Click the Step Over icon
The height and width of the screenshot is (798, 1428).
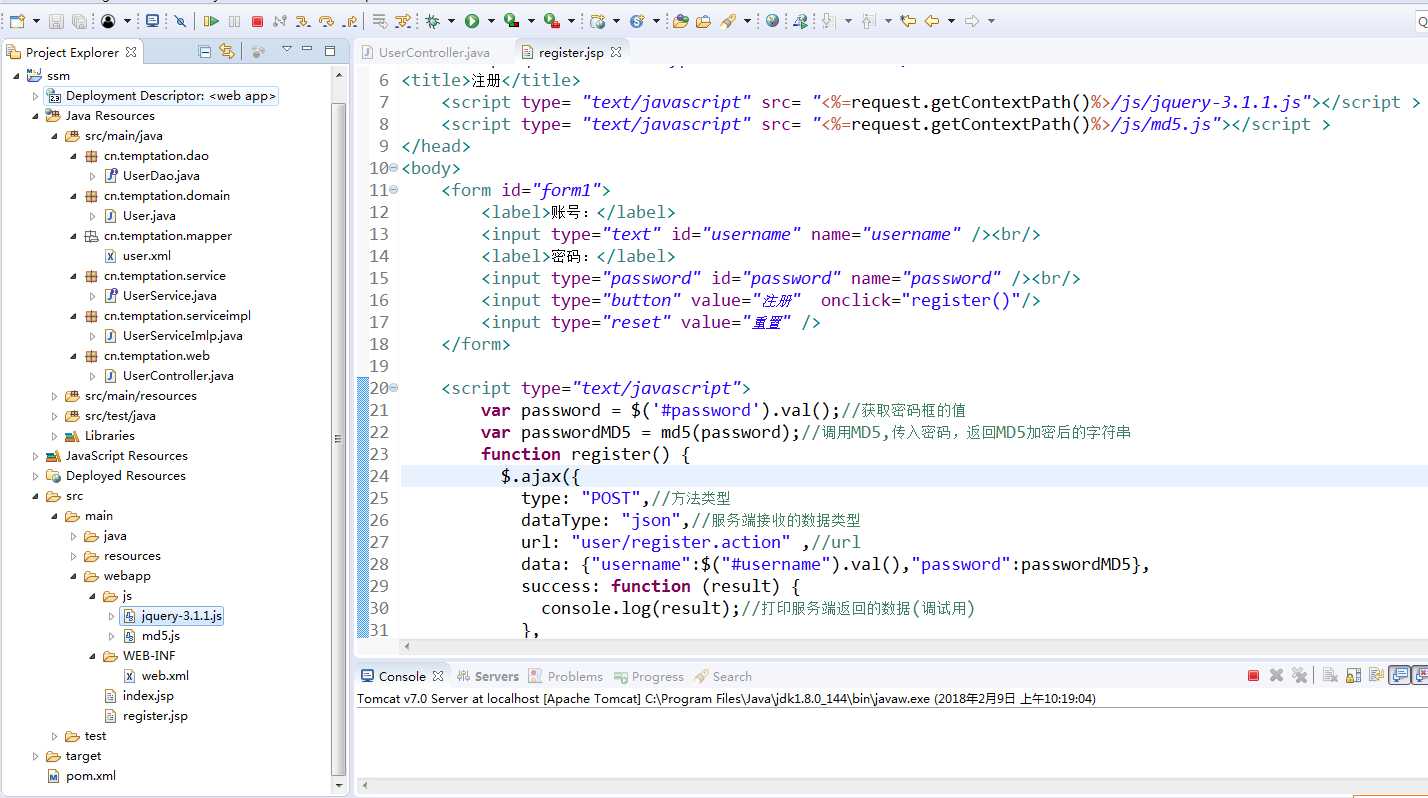click(x=326, y=21)
